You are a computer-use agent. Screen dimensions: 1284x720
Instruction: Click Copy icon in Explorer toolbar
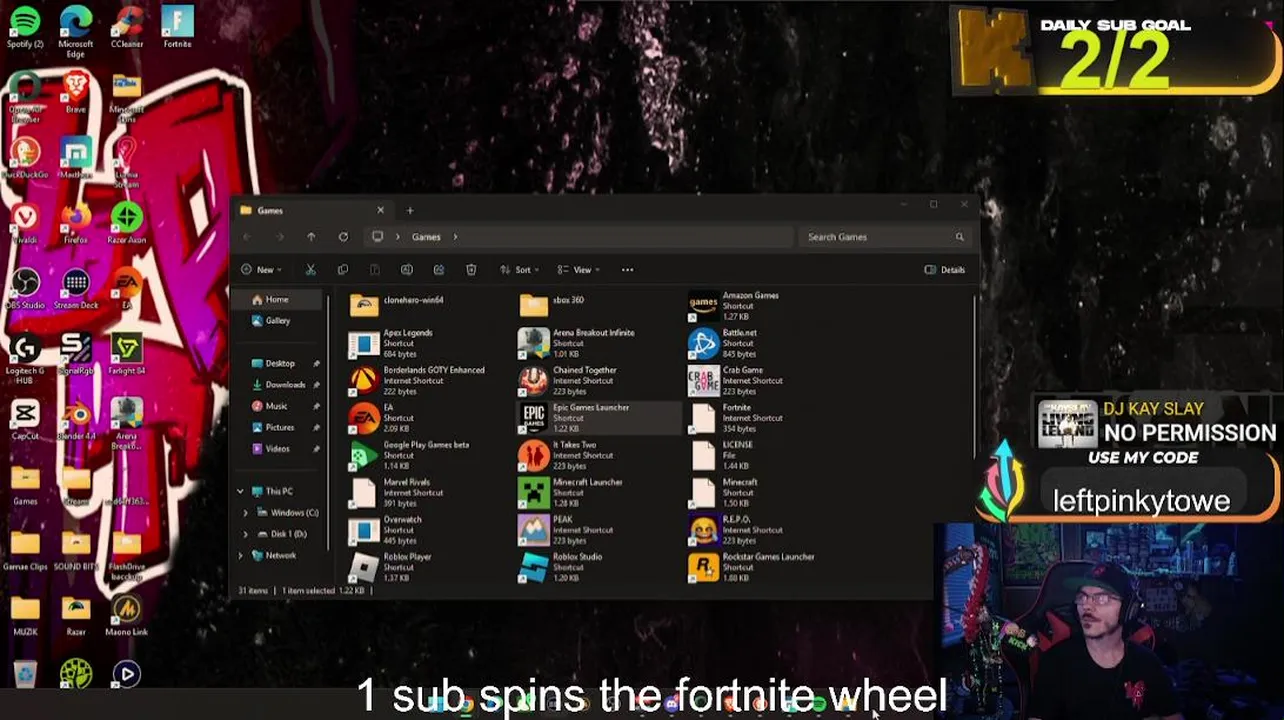342,270
